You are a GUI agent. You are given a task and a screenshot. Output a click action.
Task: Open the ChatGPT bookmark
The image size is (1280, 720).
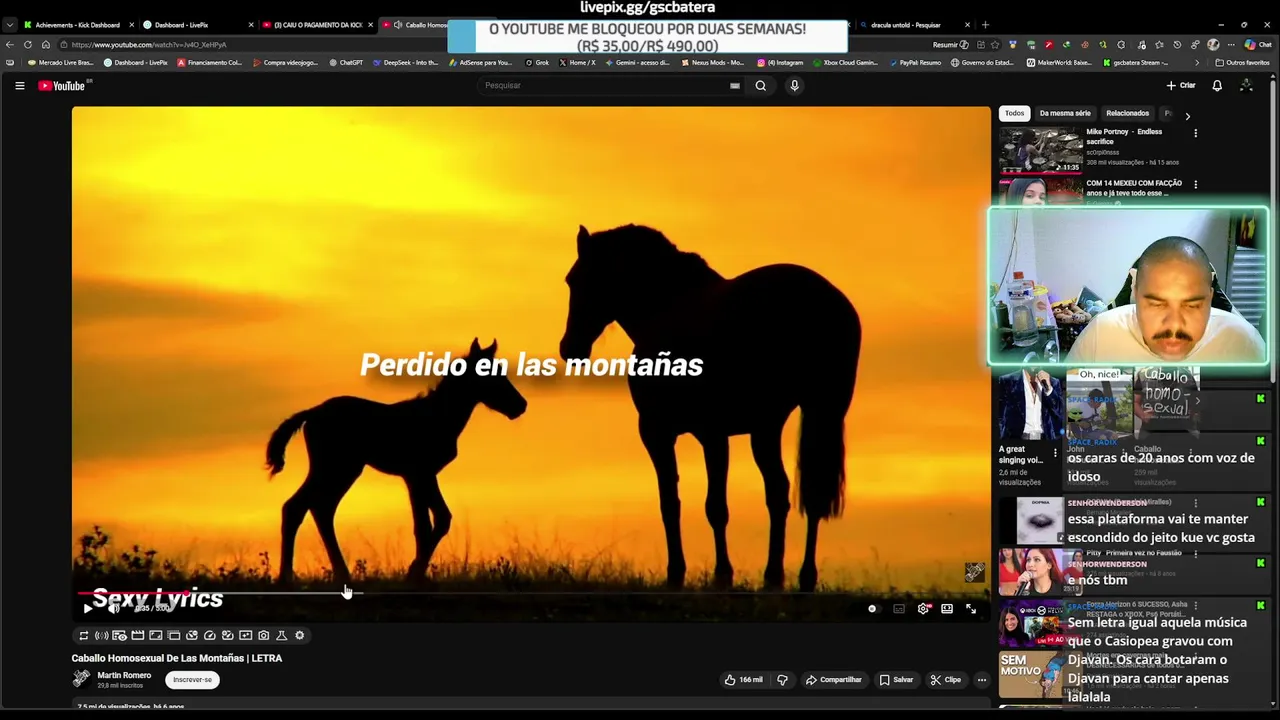pos(346,63)
